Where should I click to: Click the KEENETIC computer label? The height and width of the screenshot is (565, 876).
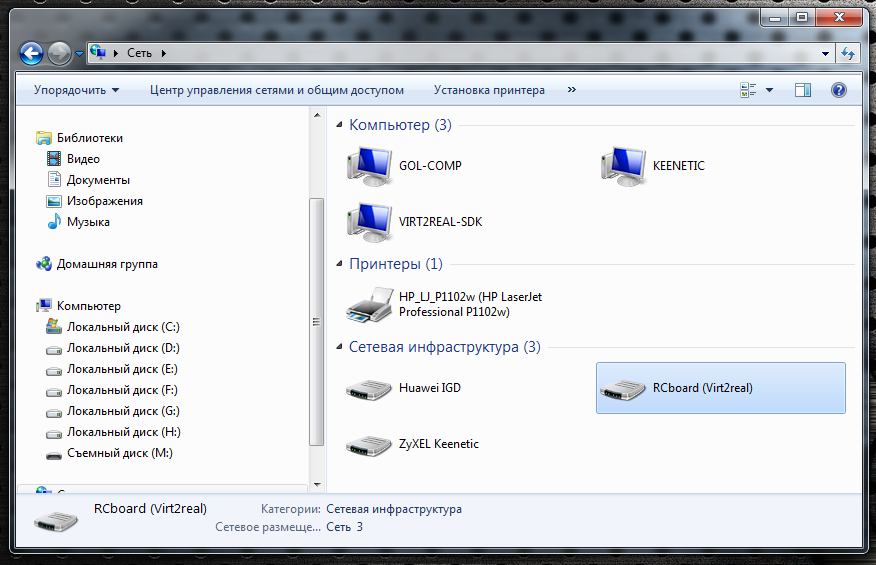click(679, 166)
